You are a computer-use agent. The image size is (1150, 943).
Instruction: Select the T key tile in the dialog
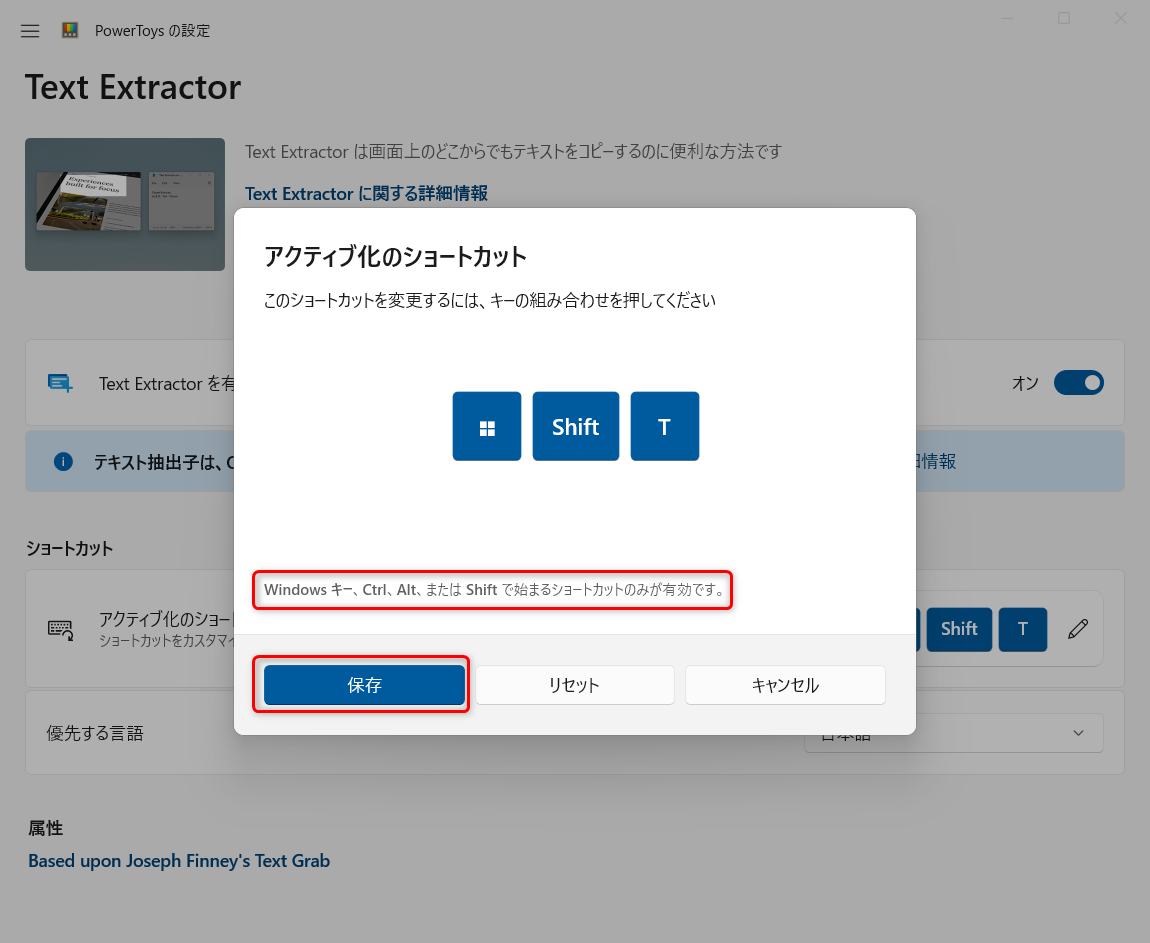[x=664, y=426]
